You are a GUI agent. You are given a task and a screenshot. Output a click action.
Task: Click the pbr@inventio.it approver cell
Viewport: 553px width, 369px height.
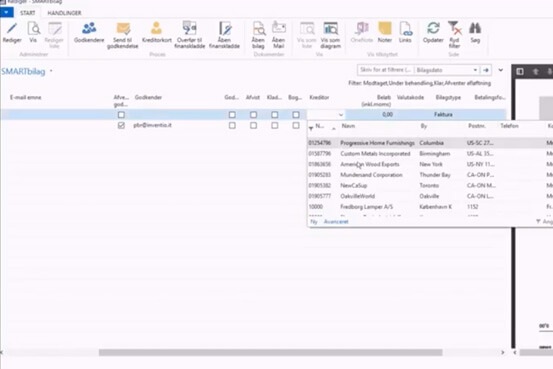(x=152, y=125)
